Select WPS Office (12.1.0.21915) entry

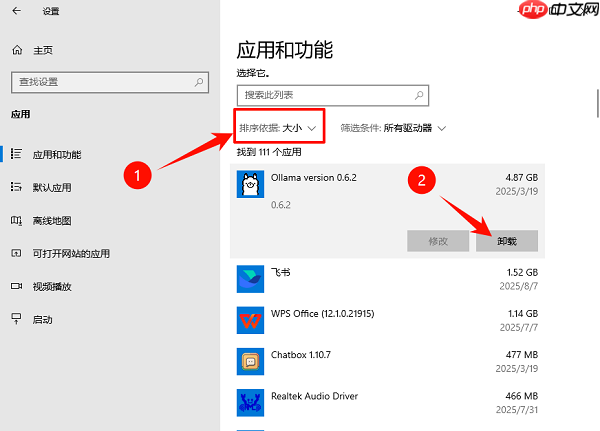click(323, 313)
